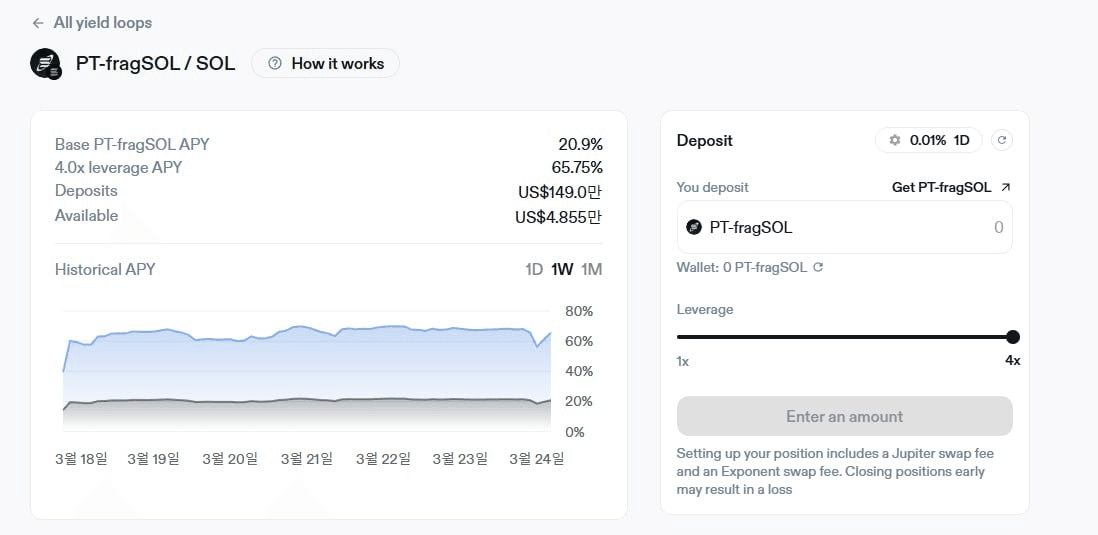Click the US$149.0만 deposits value

pos(559,192)
